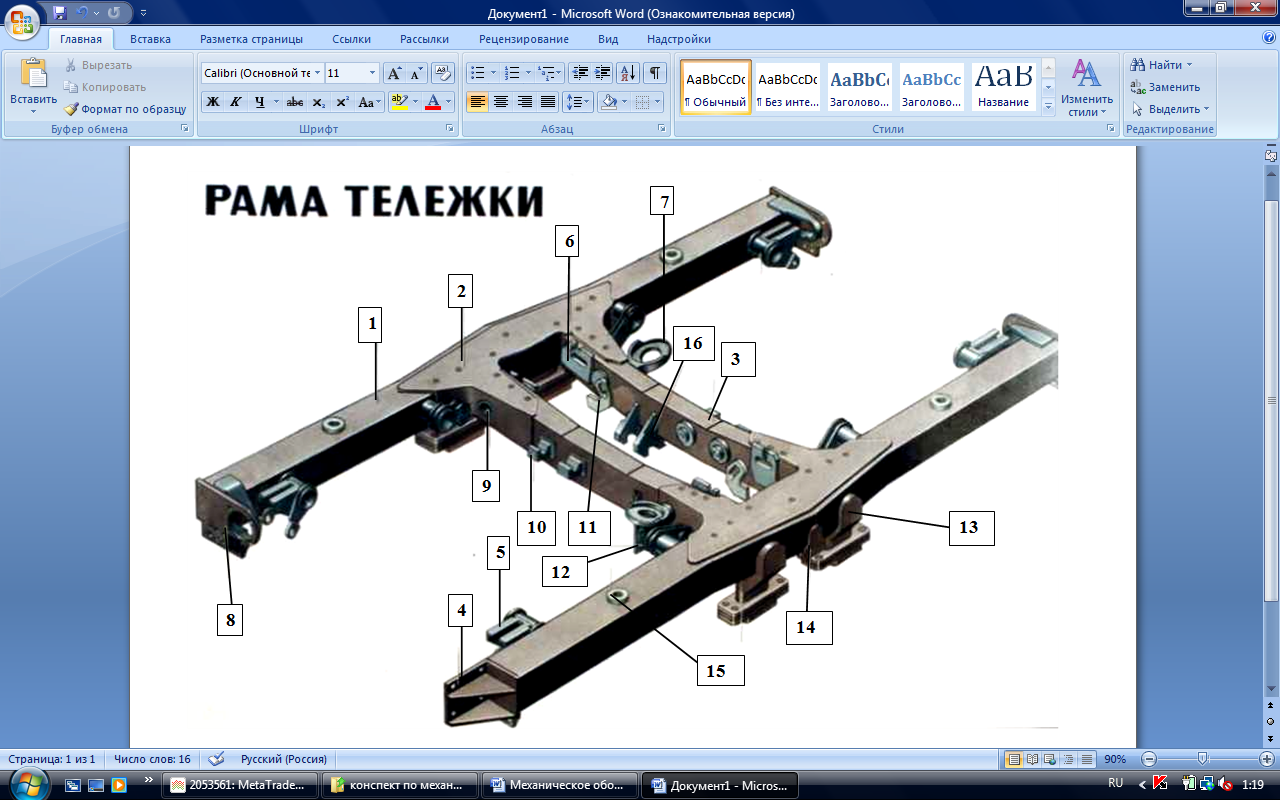Click the Заменить button

1165,87
